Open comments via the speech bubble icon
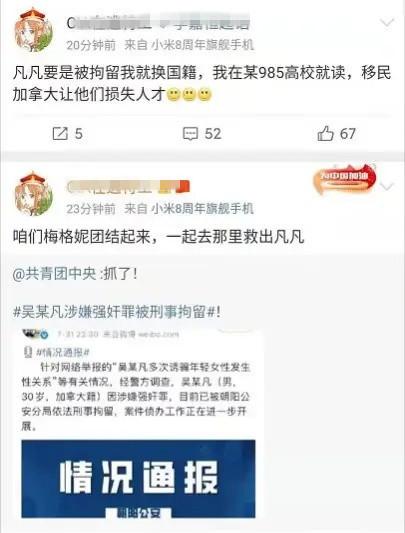The height and width of the screenshot is (533, 405). coord(190,134)
